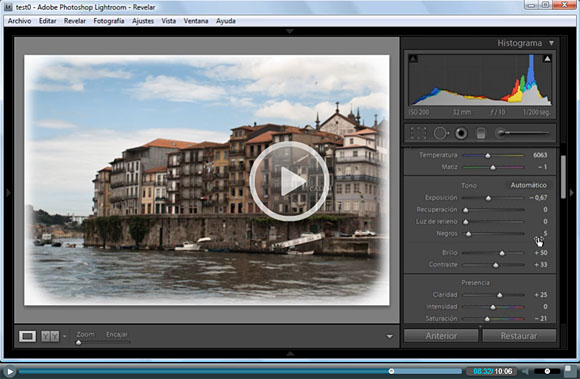Adjust the Luz de relleno slider

pyautogui.click(x=466, y=222)
